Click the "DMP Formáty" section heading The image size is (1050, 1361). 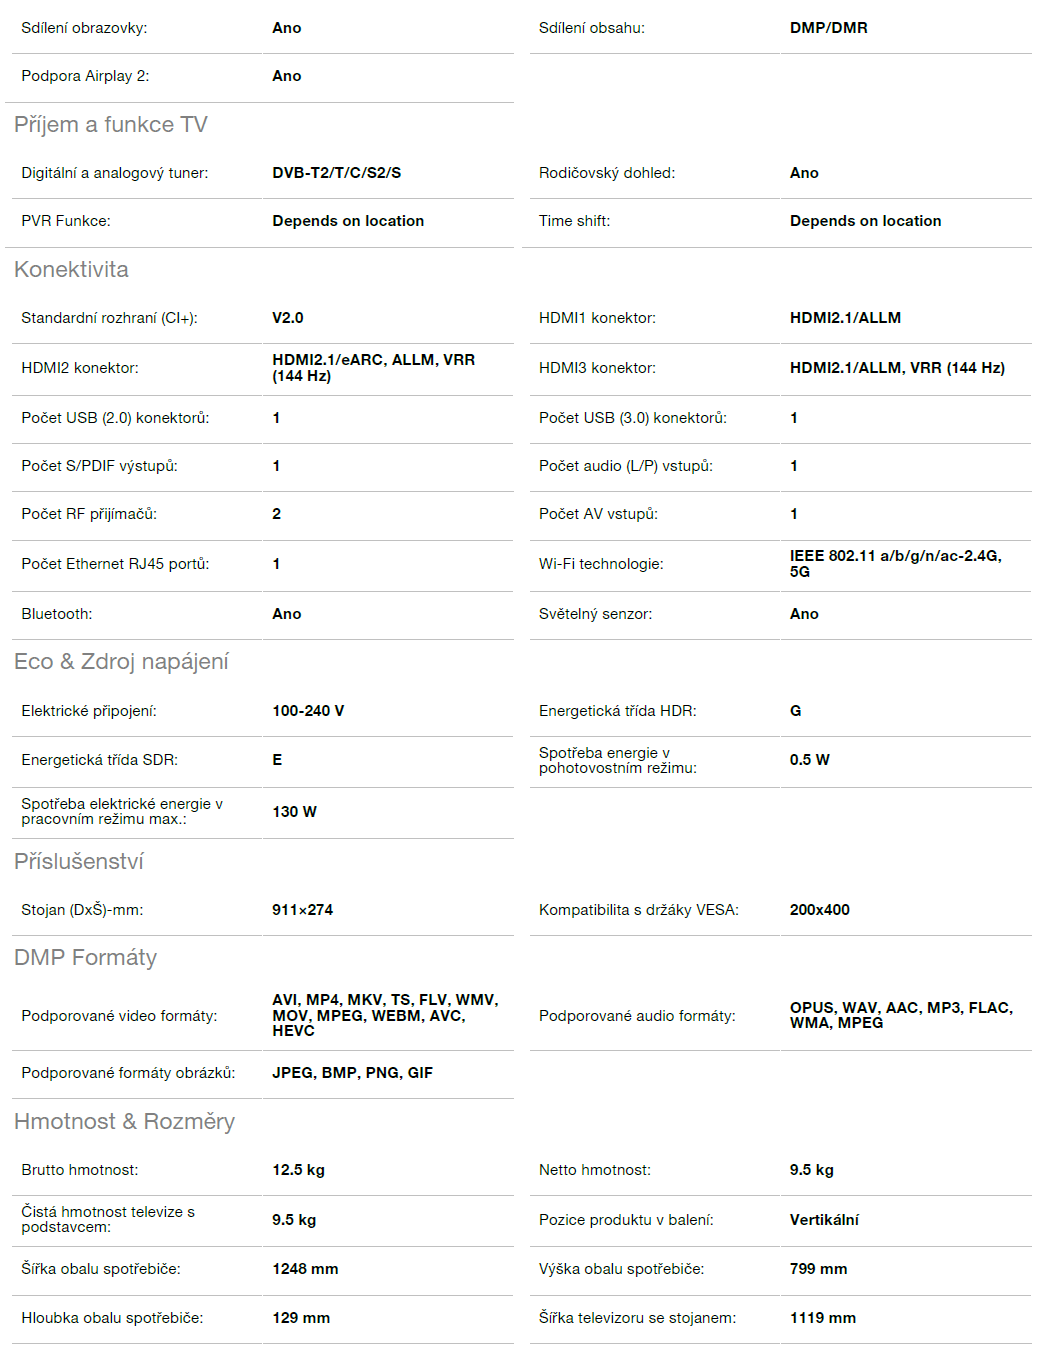(85, 958)
